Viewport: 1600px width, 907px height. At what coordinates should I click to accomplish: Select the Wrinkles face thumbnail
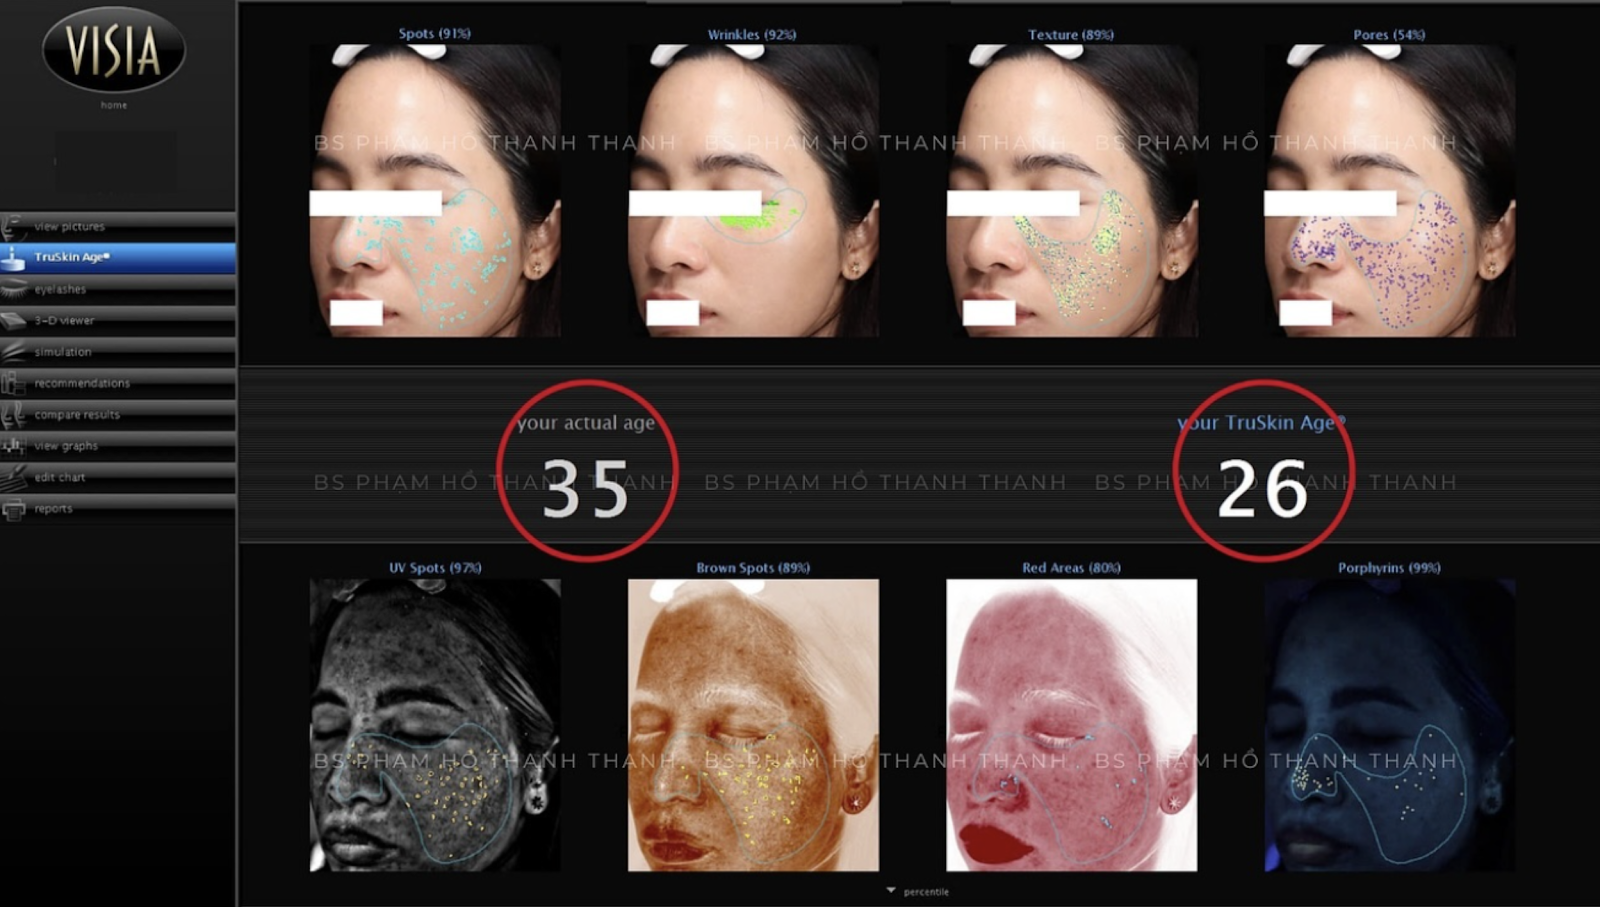click(x=753, y=190)
